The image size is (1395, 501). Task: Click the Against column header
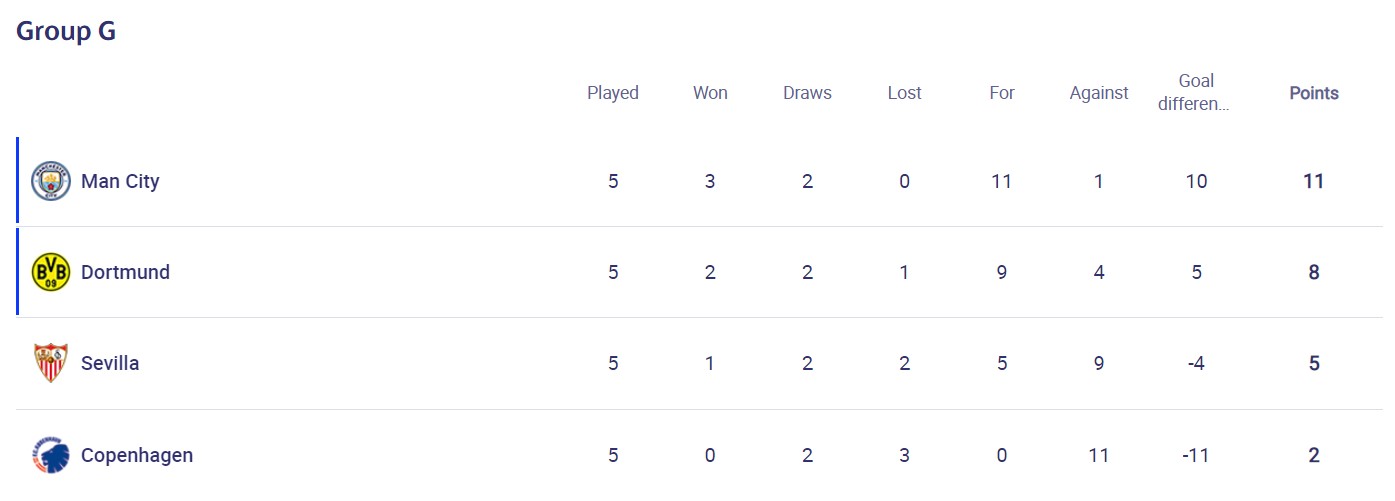pyautogui.click(x=1099, y=93)
